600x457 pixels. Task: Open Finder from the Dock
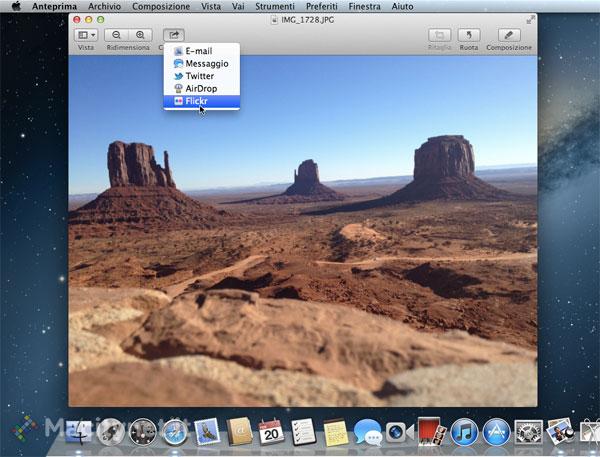point(78,433)
